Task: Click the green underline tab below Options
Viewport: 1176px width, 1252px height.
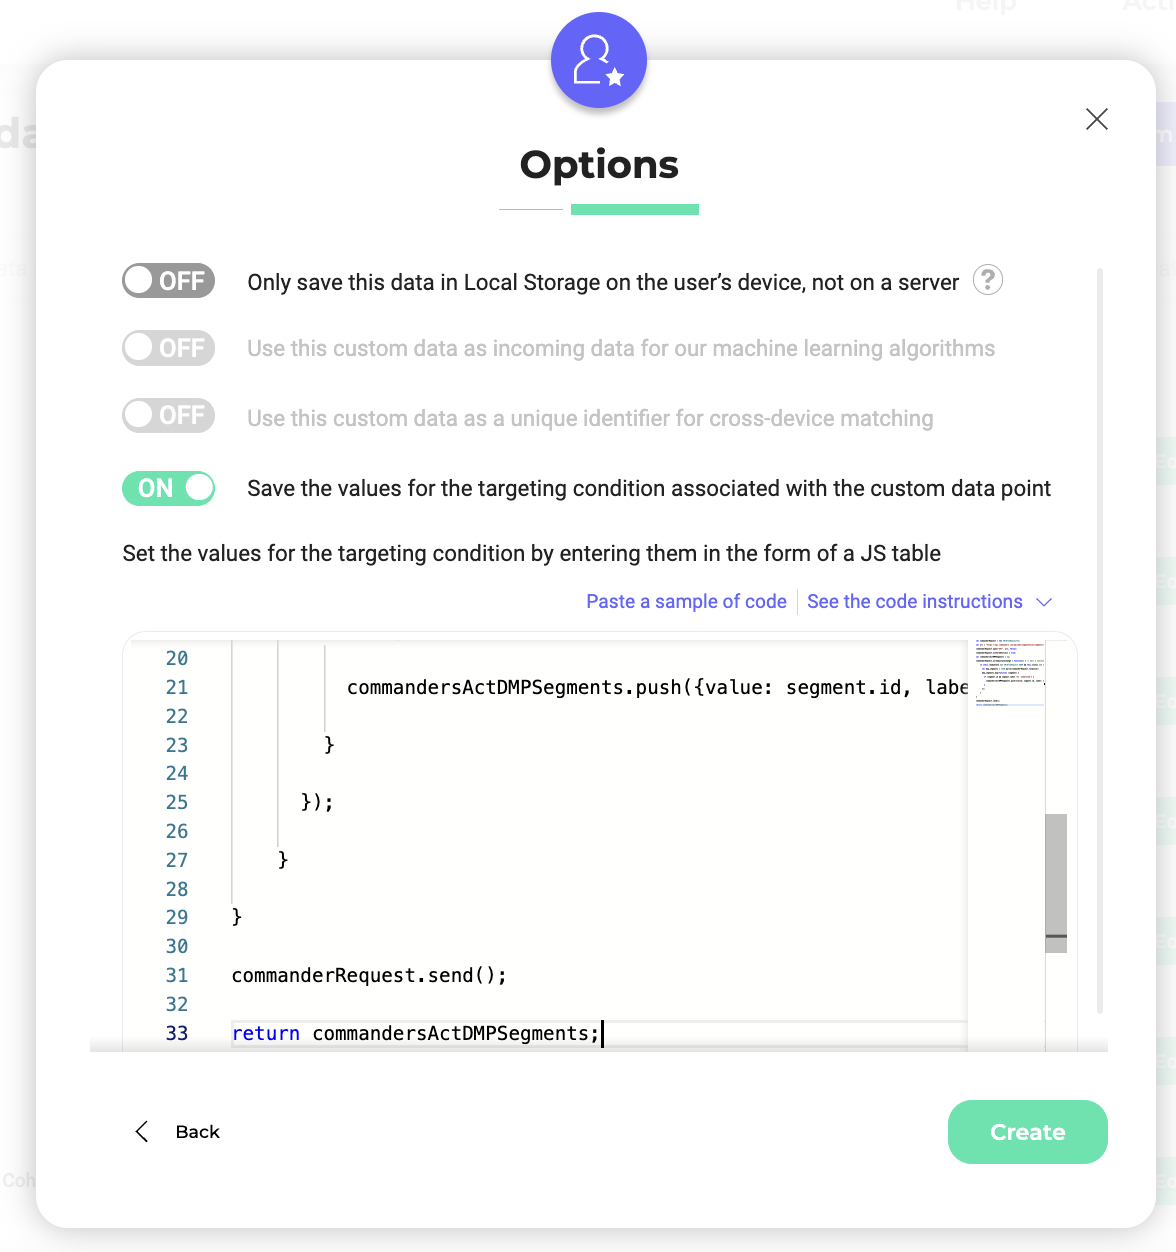Action: coord(635,210)
